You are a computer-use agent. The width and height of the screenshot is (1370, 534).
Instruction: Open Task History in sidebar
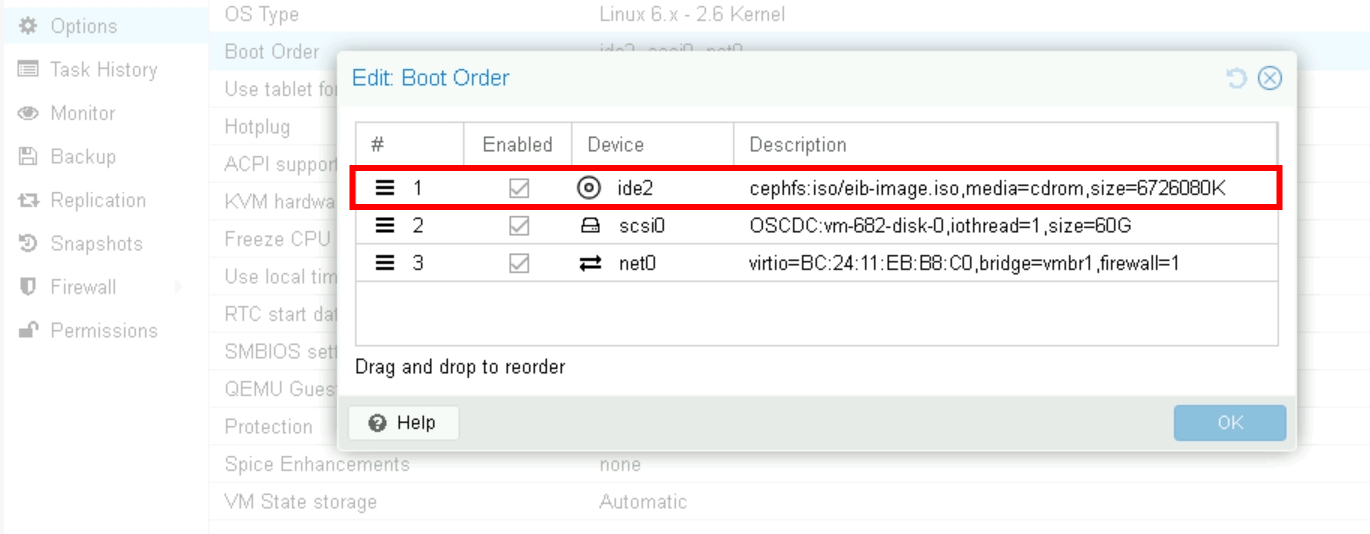tap(103, 70)
